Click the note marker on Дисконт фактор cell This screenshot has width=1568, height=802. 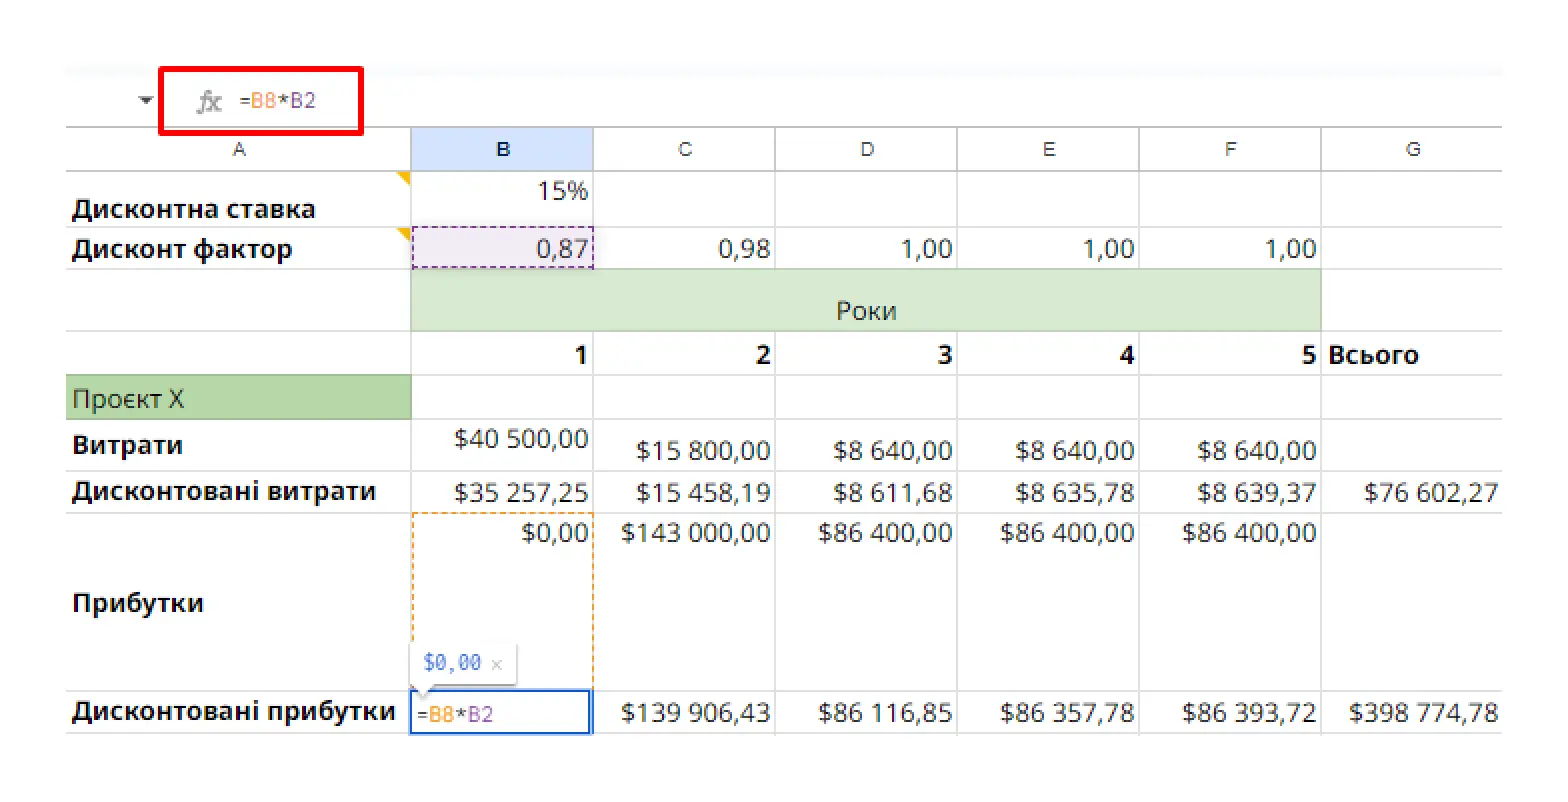pos(404,234)
